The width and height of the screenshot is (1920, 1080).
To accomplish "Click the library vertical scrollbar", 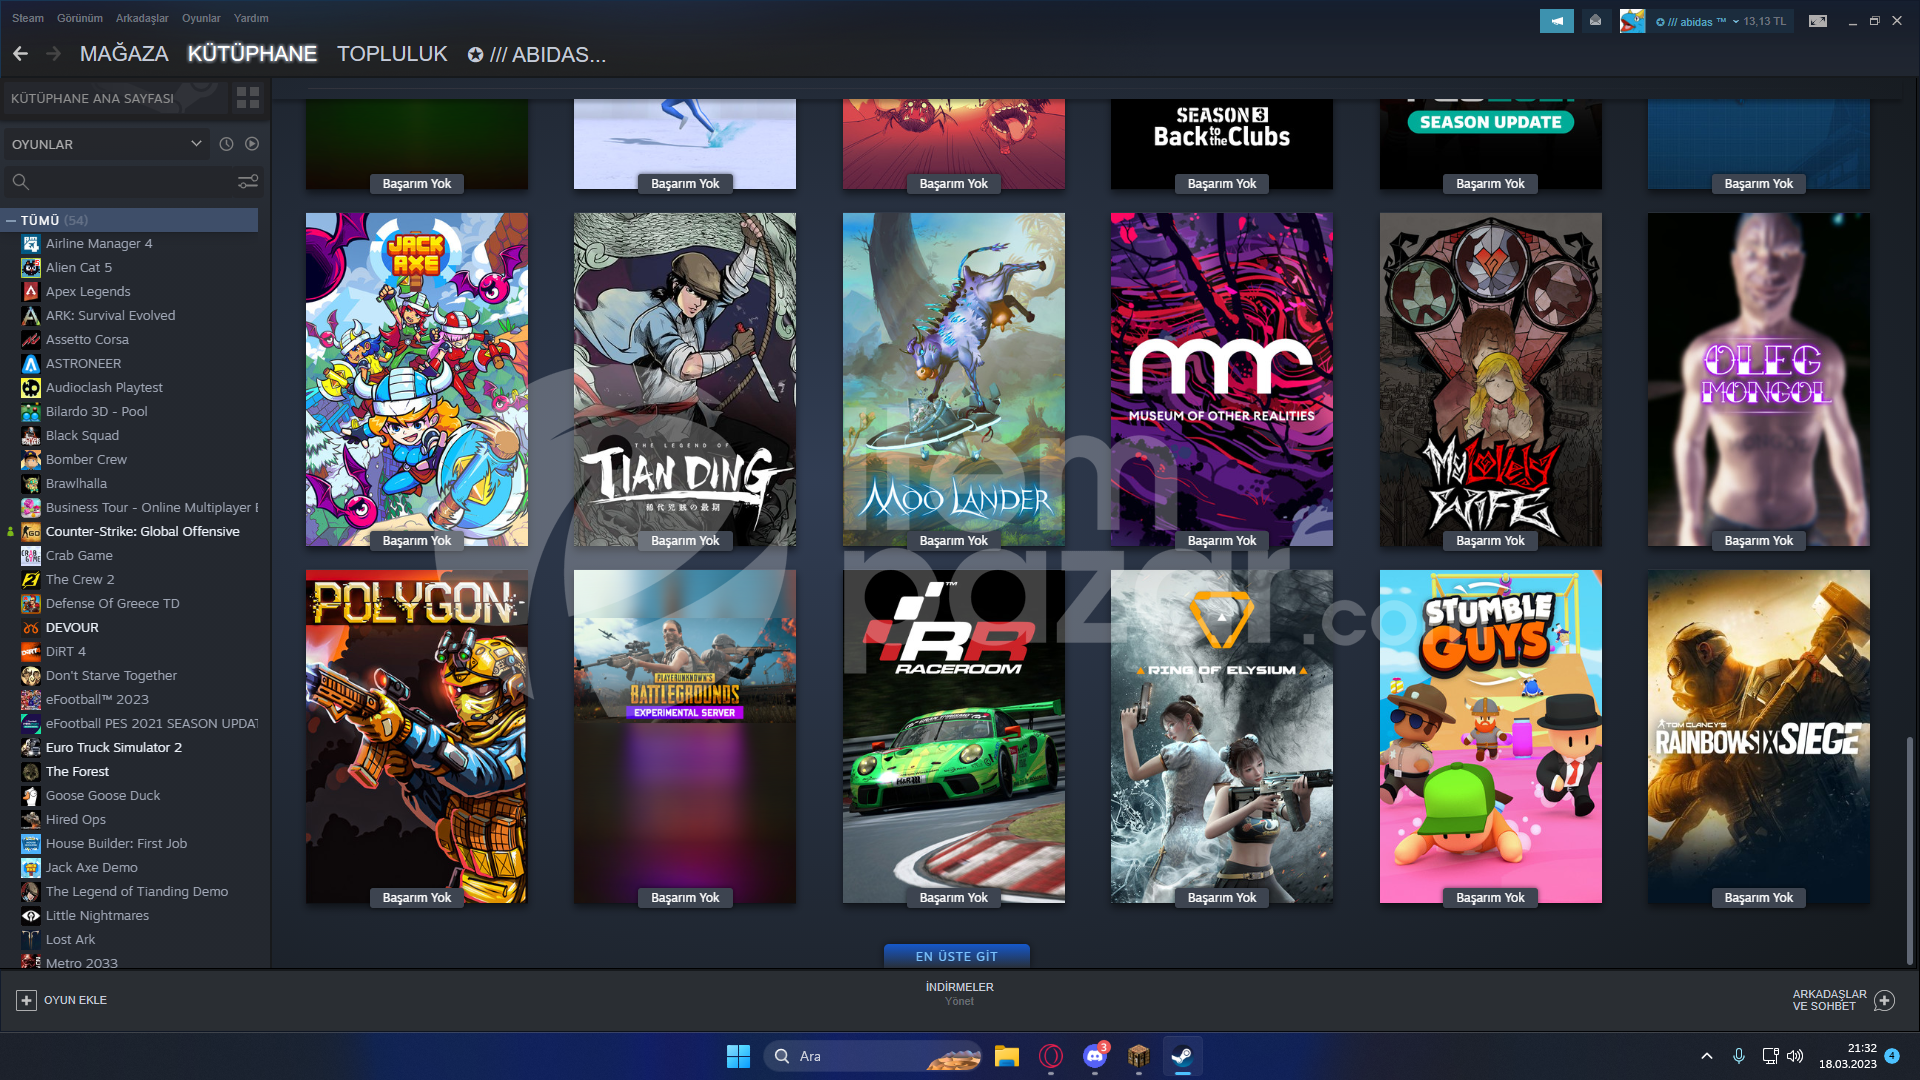I will (1909, 850).
